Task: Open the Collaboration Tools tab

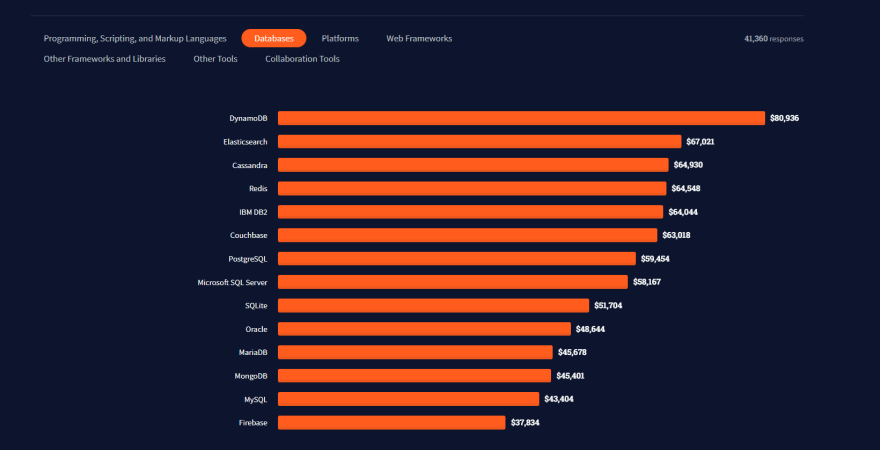Action: (302, 59)
